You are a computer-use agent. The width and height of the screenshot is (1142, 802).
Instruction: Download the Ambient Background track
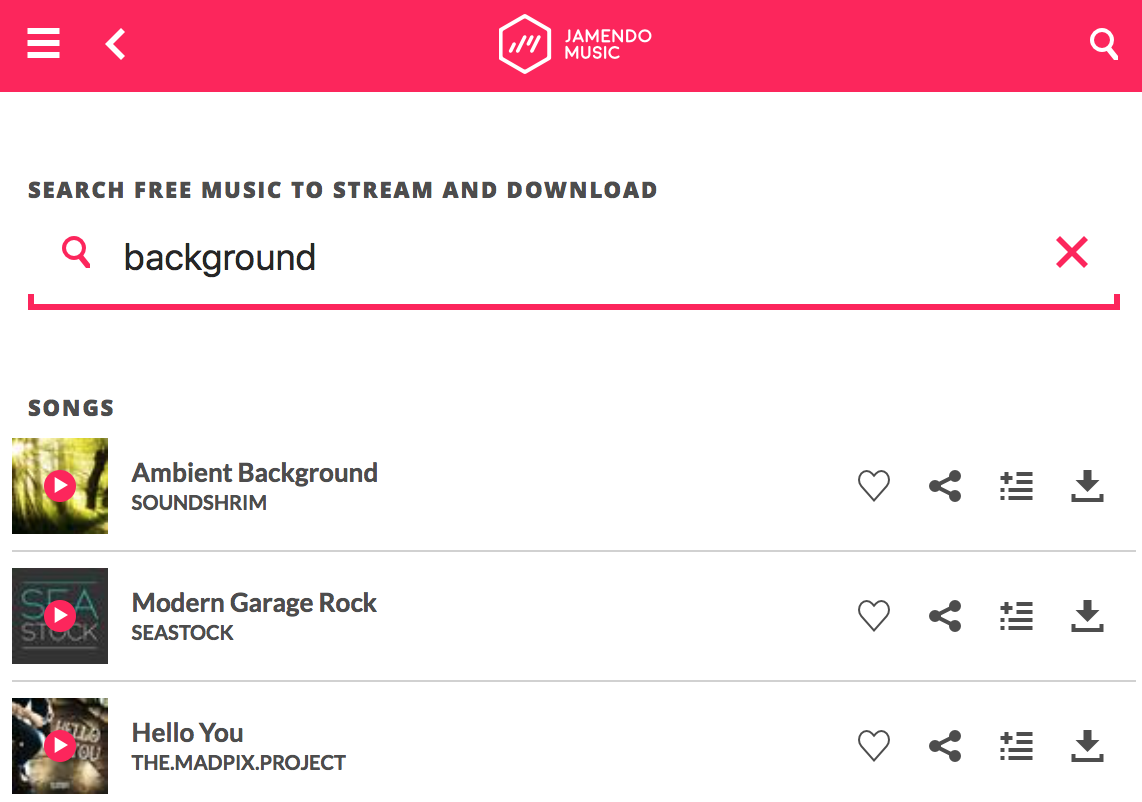(1087, 487)
